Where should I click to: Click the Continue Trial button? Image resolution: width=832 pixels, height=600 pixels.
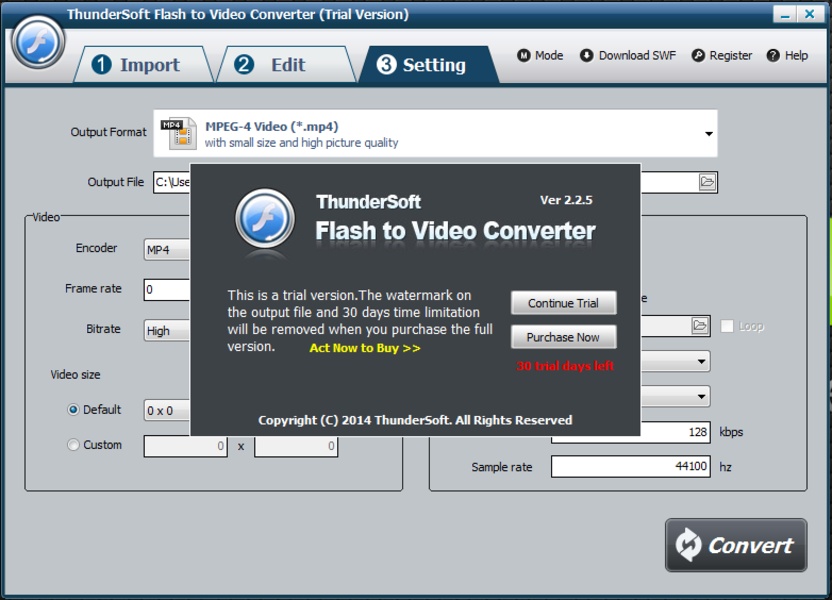click(x=564, y=303)
